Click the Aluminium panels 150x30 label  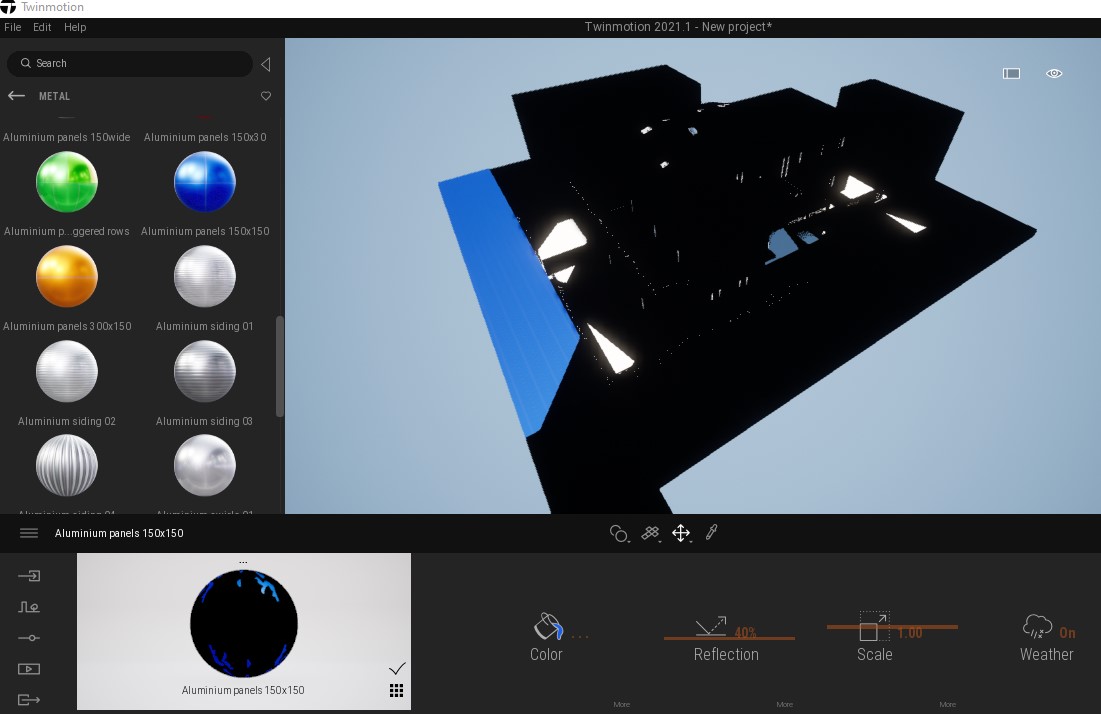[x=205, y=137]
